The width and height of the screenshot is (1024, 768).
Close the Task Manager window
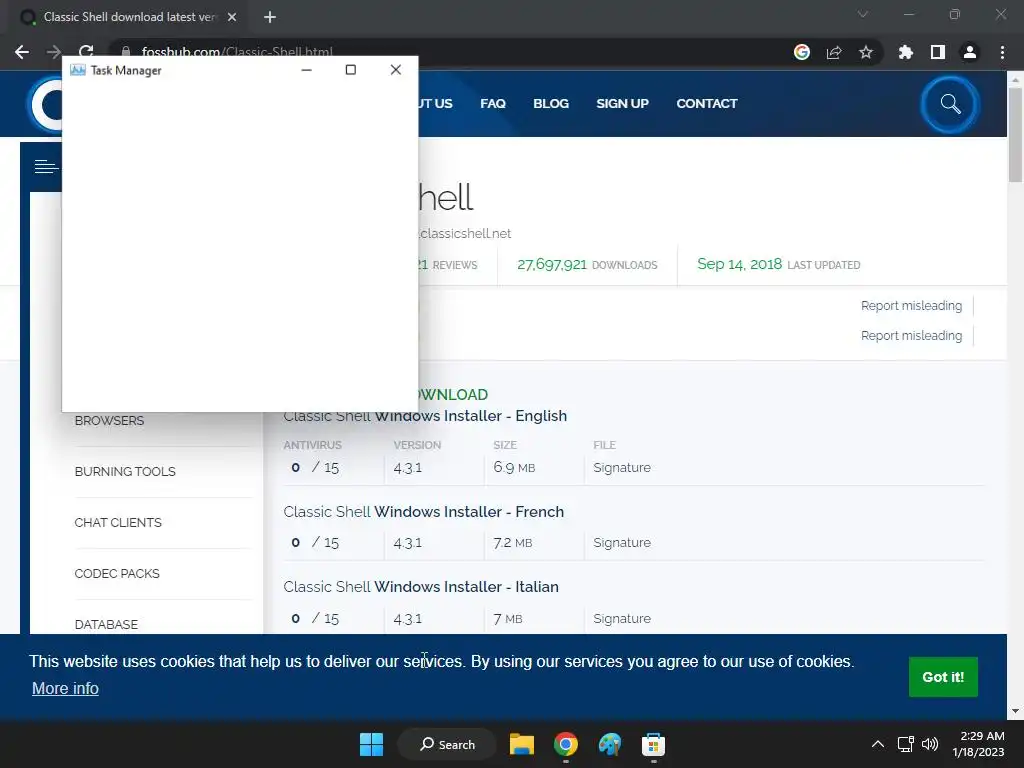click(x=396, y=70)
